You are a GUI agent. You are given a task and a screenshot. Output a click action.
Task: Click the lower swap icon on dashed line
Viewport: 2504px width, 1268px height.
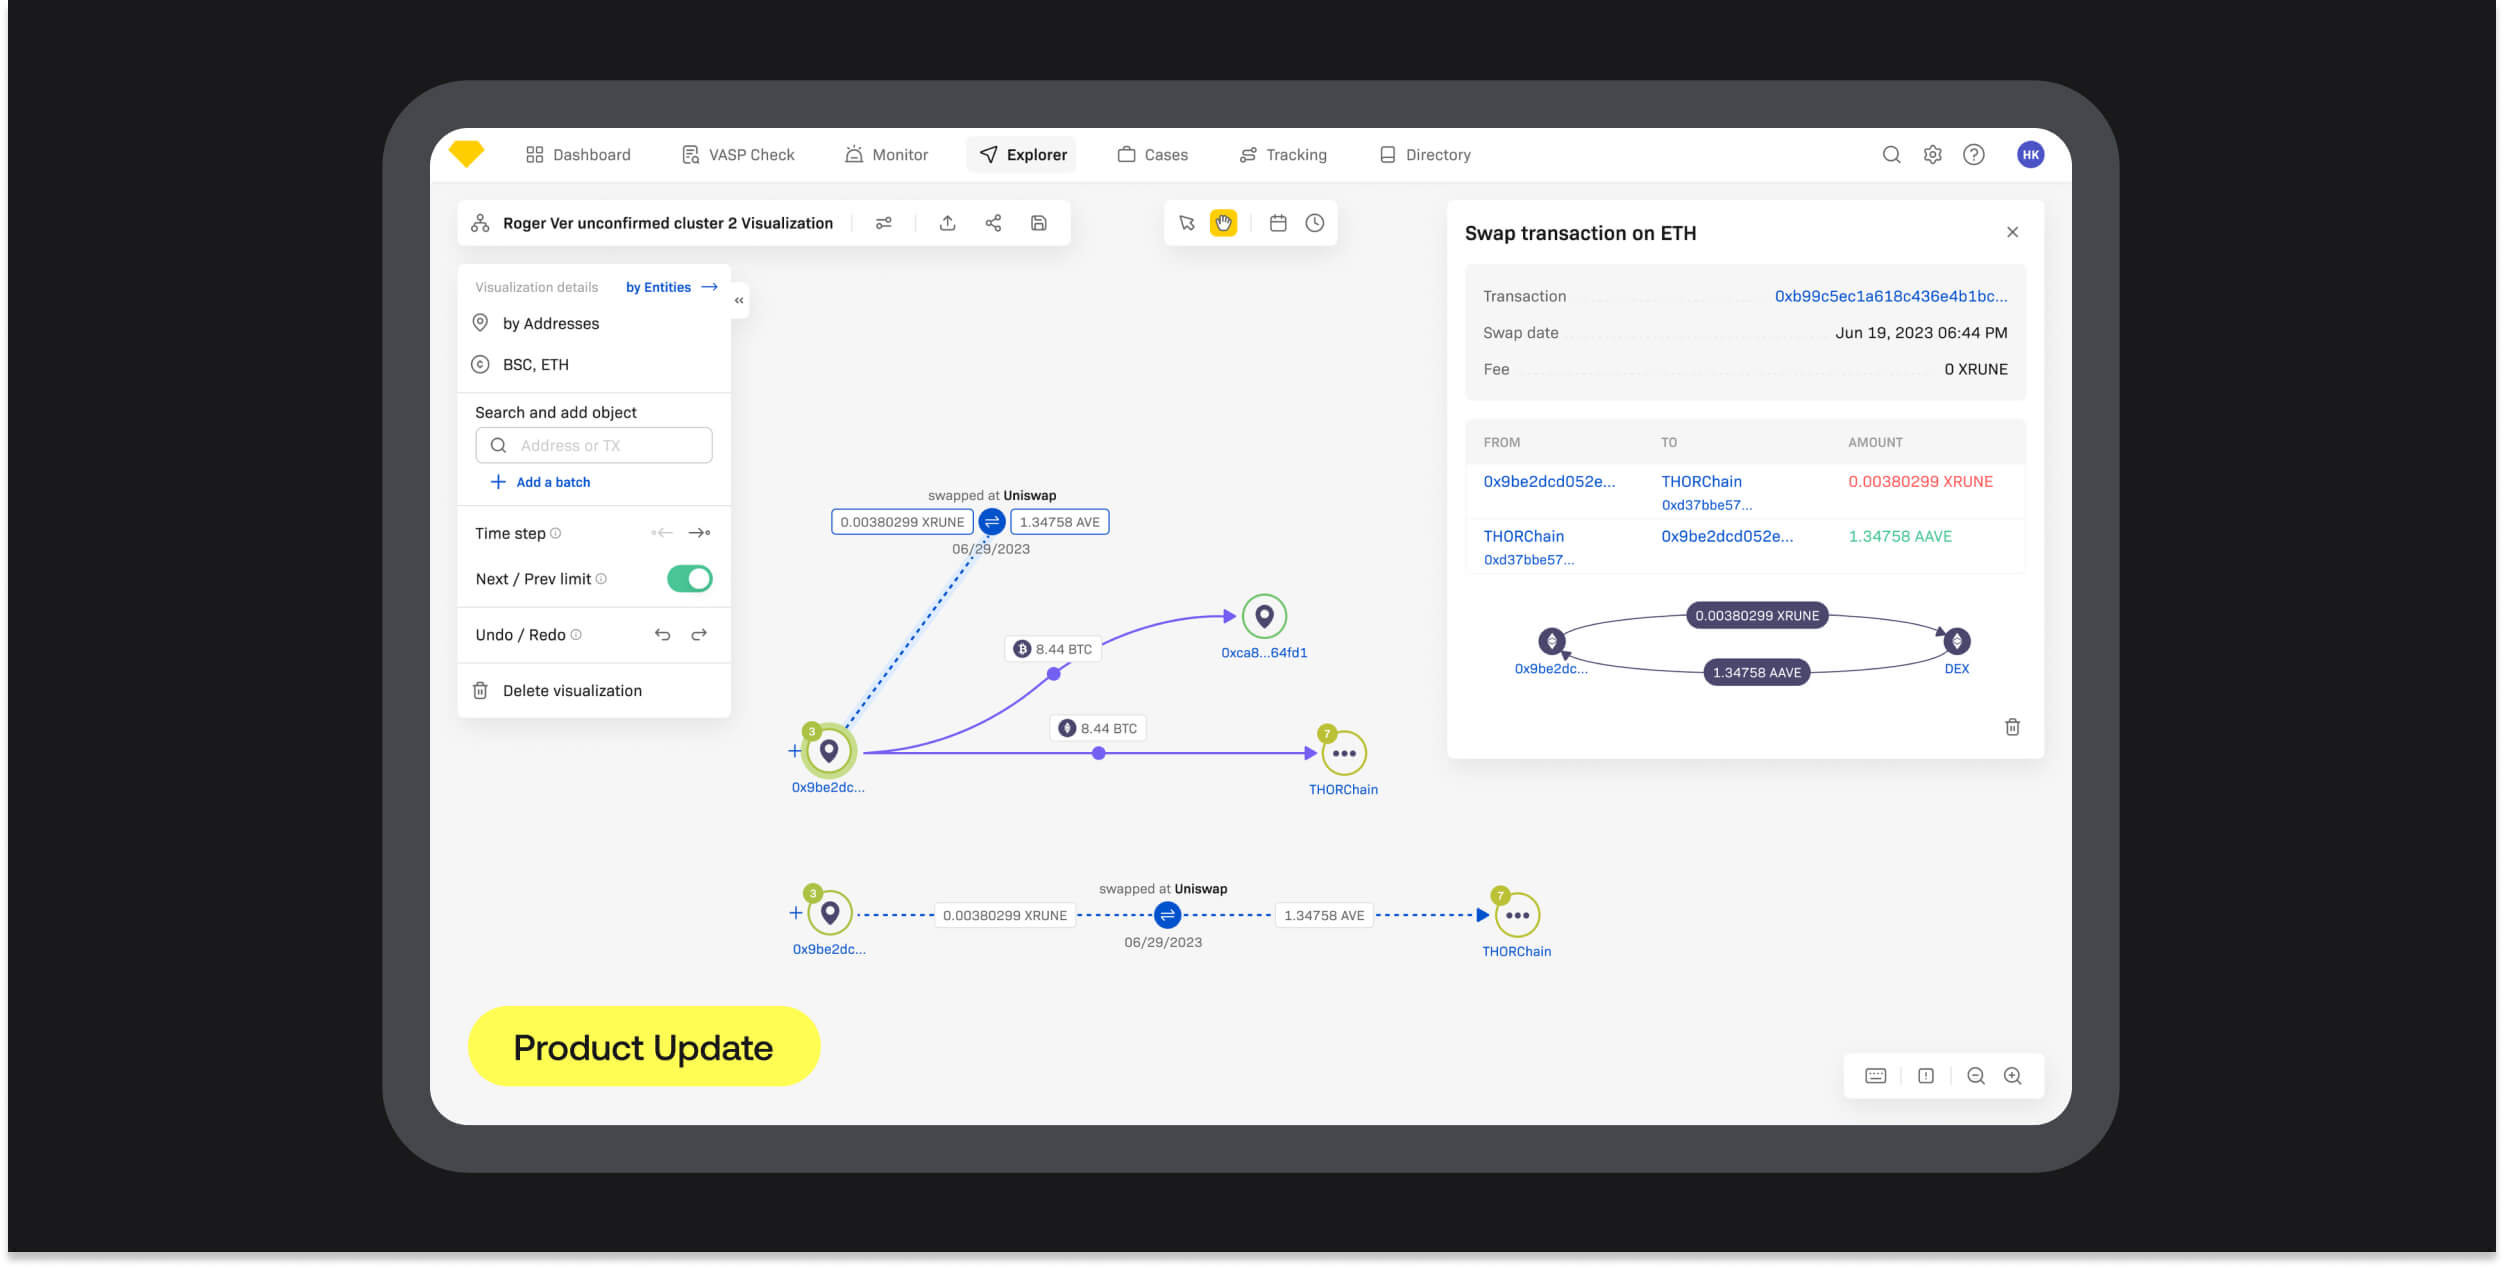[x=1167, y=916]
